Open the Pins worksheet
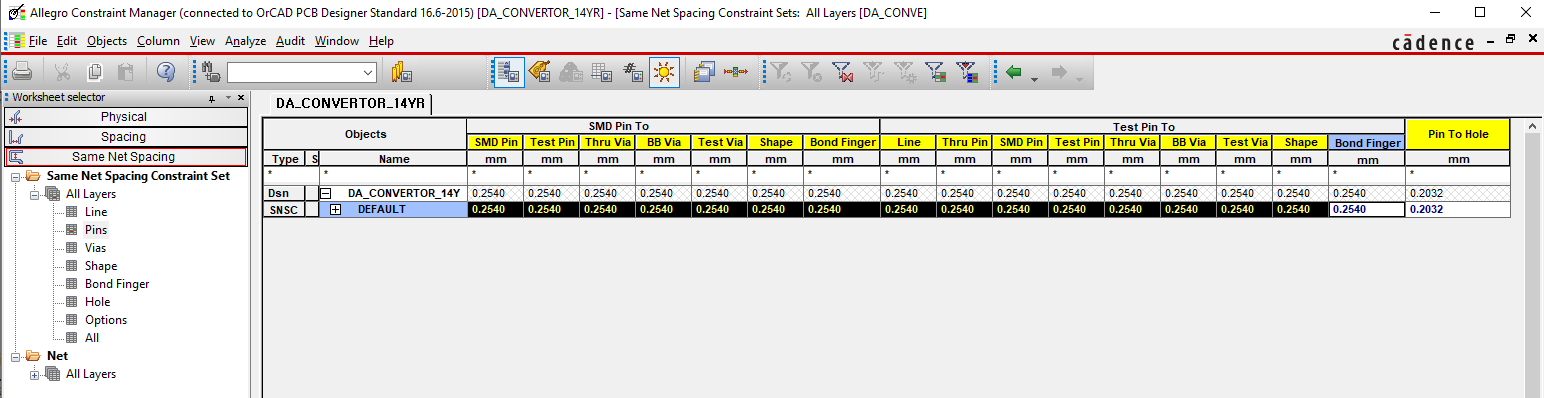 click(96, 230)
